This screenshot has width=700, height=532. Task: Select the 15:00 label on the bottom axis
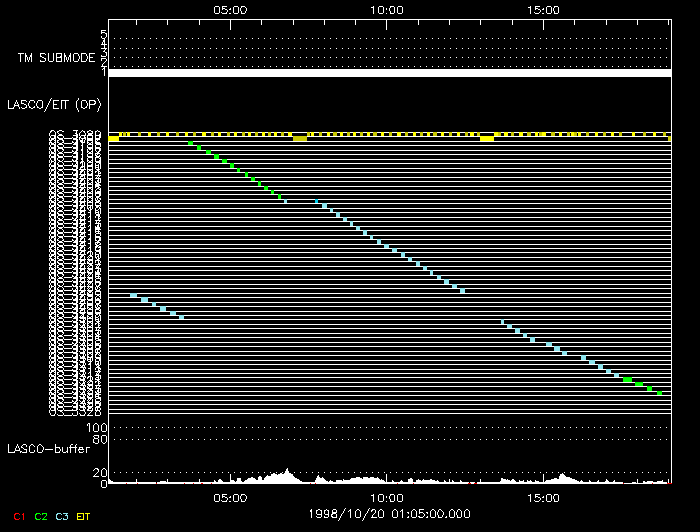[543, 497]
